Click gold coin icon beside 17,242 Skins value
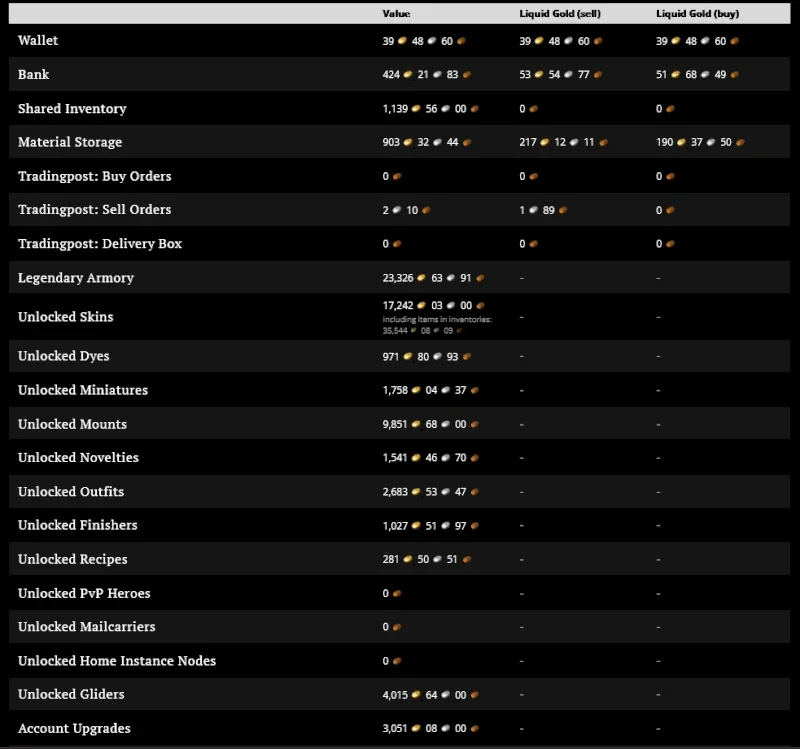The width and height of the screenshot is (800, 749). click(421, 306)
